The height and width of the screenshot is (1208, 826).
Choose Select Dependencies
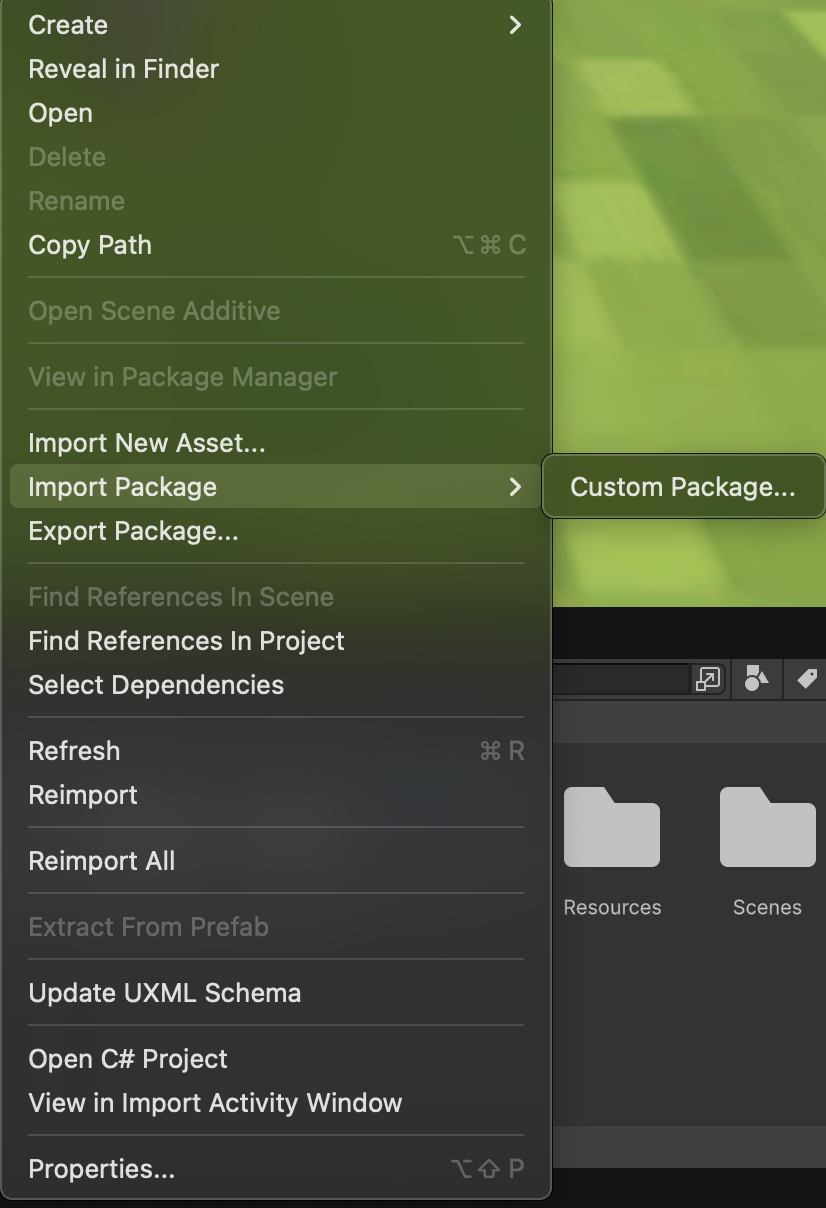click(157, 685)
